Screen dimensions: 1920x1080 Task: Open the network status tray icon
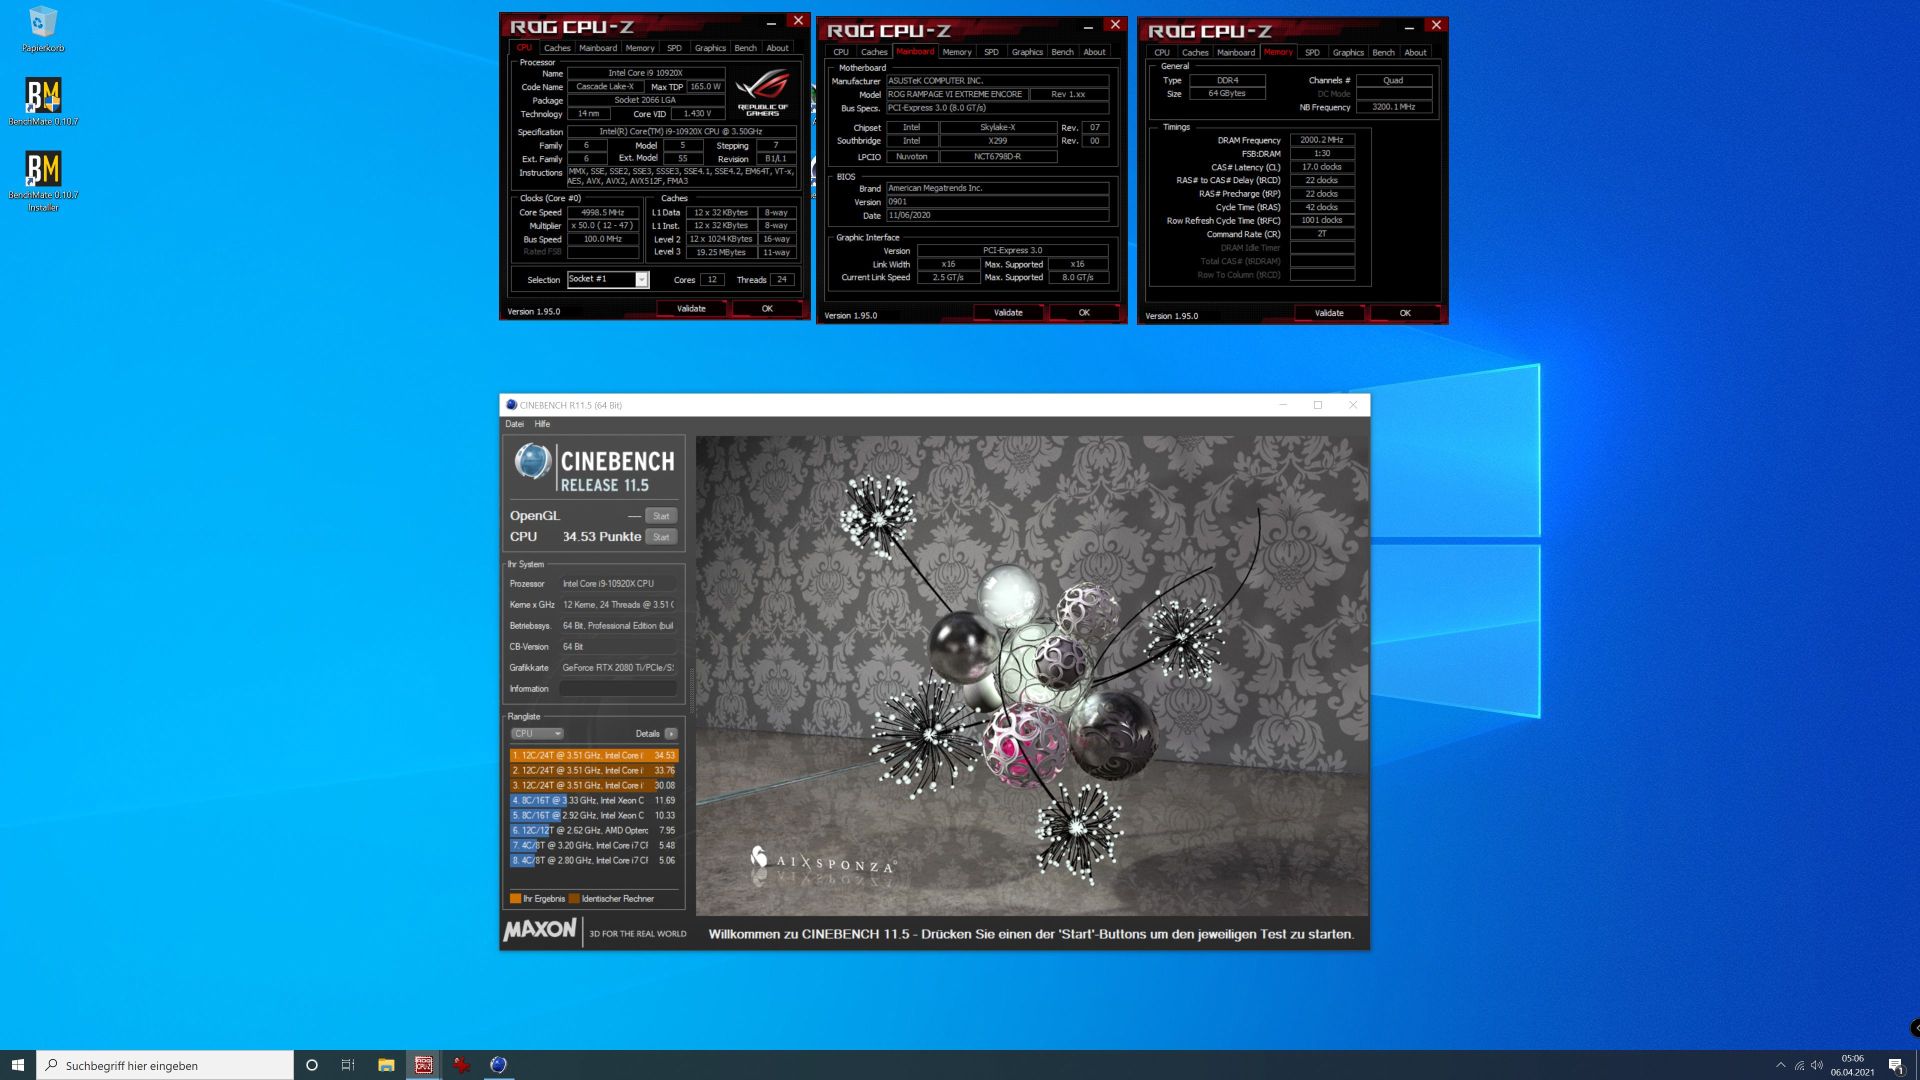coord(1799,1065)
